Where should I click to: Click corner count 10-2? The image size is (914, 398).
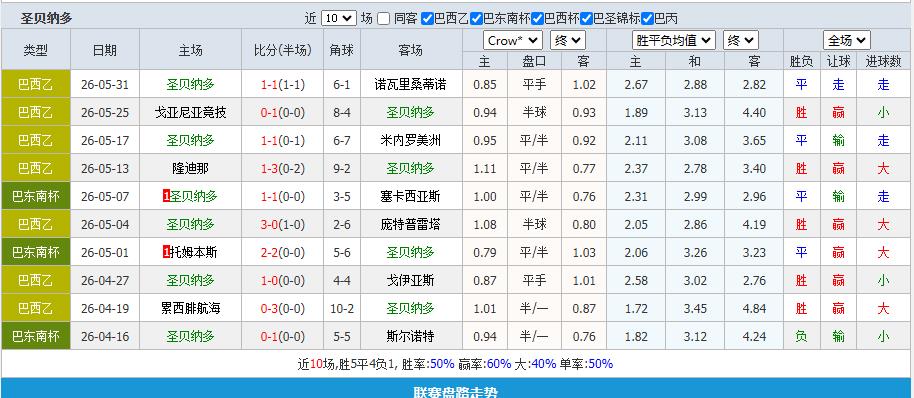coord(342,309)
